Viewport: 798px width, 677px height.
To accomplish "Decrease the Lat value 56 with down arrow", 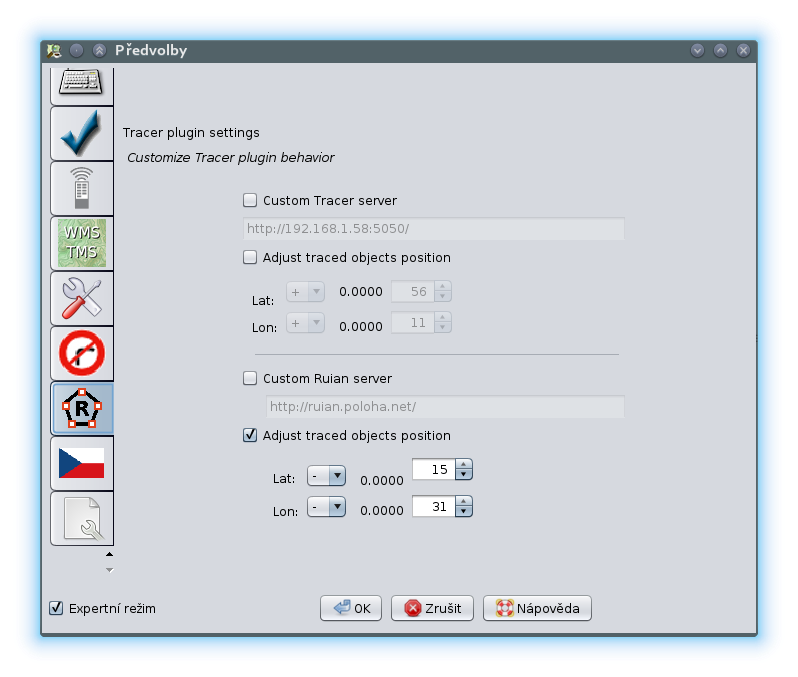I will coord(443,296).
